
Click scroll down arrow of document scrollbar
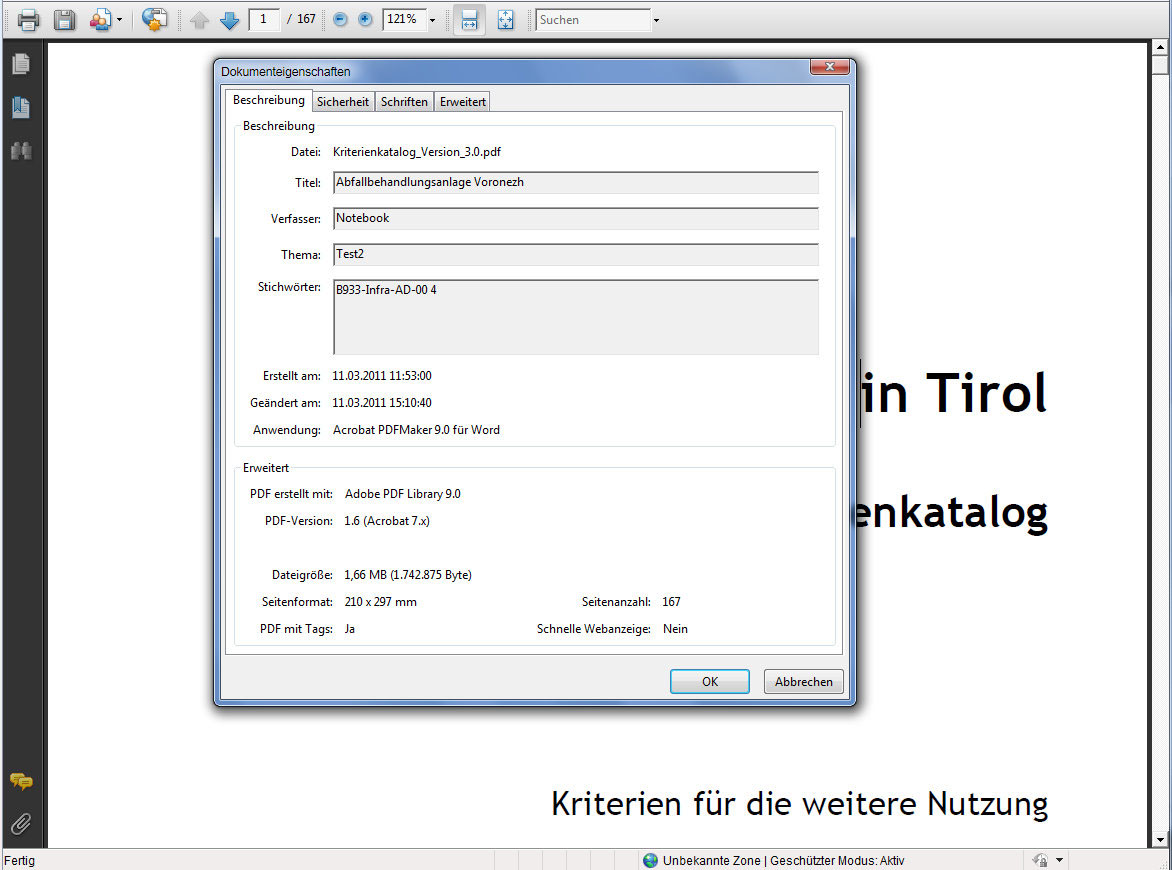1160,840
